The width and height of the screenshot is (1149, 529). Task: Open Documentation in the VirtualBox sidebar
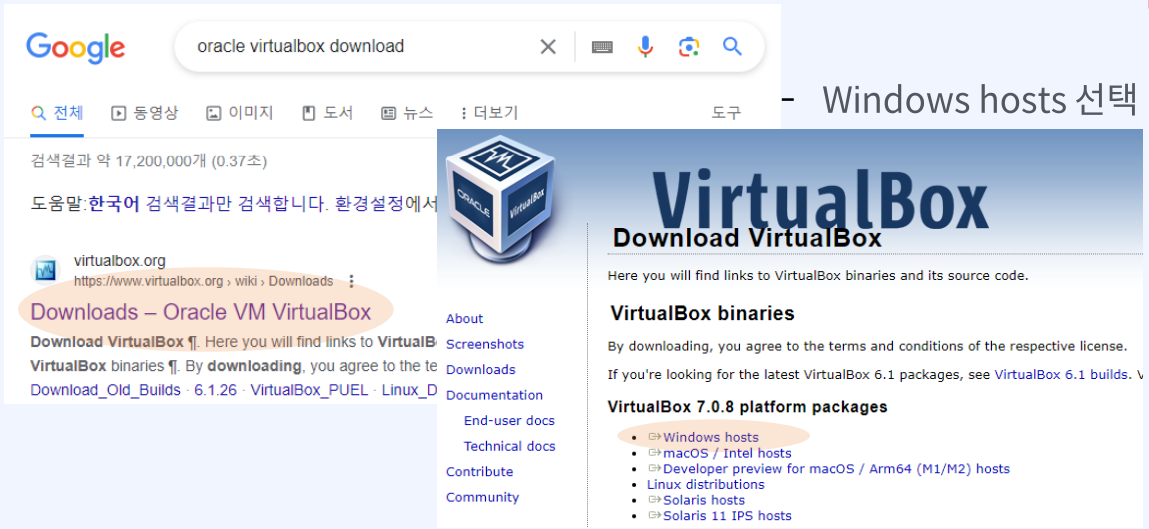point(495,396)
